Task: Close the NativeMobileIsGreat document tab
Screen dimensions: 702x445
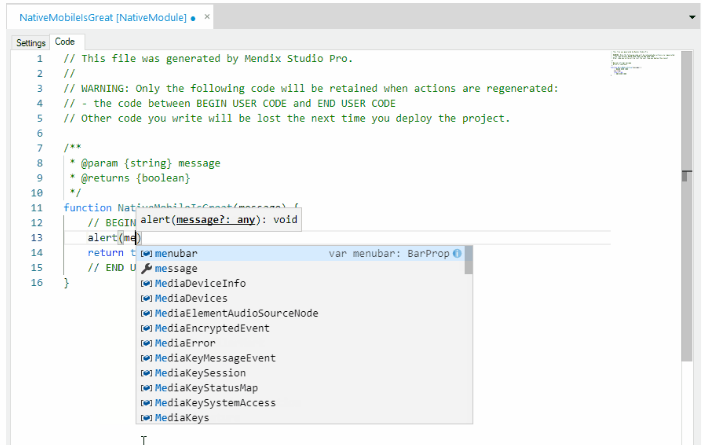Action: tap(207, 17)
